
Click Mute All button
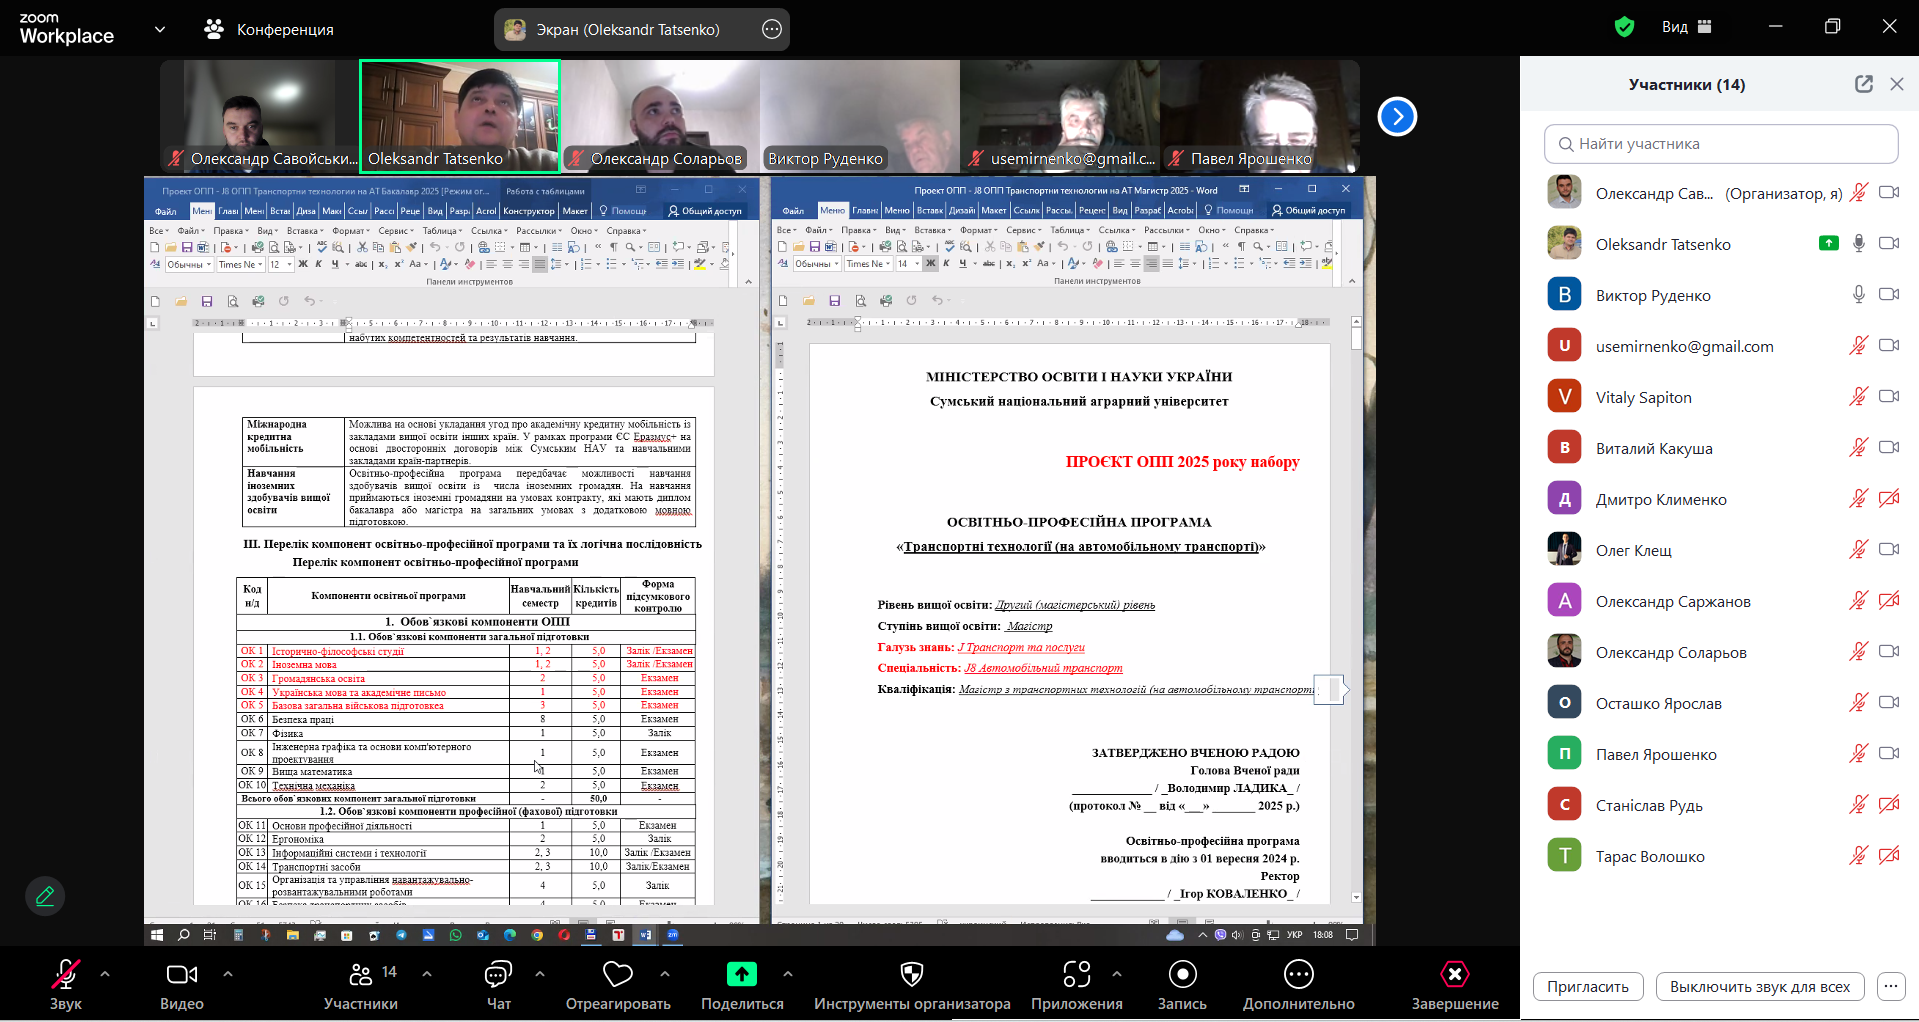pyautogui.click(x=1759, y=987)
